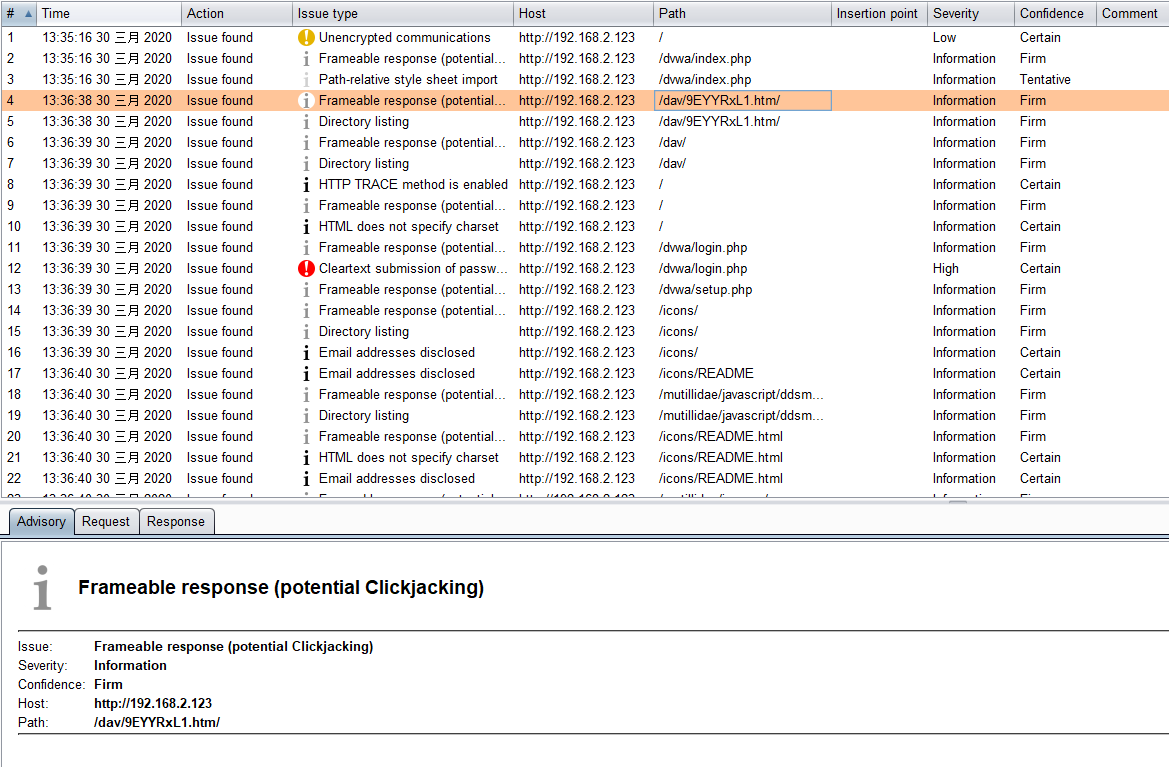Viewport: 1169px width, 767px height.
Task: Switch to the Request tab
Action: coord(106,522)
